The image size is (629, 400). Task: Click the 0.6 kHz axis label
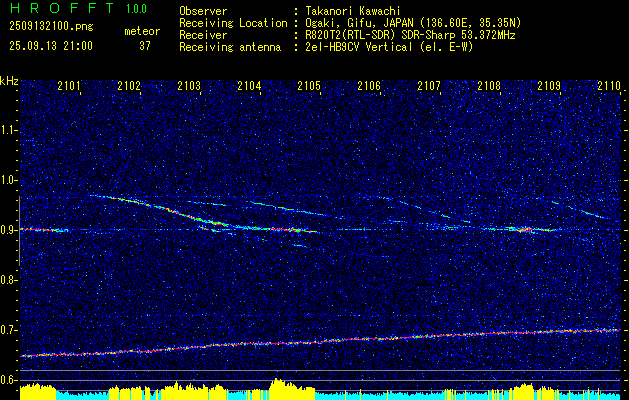click(x=8, y=380)
